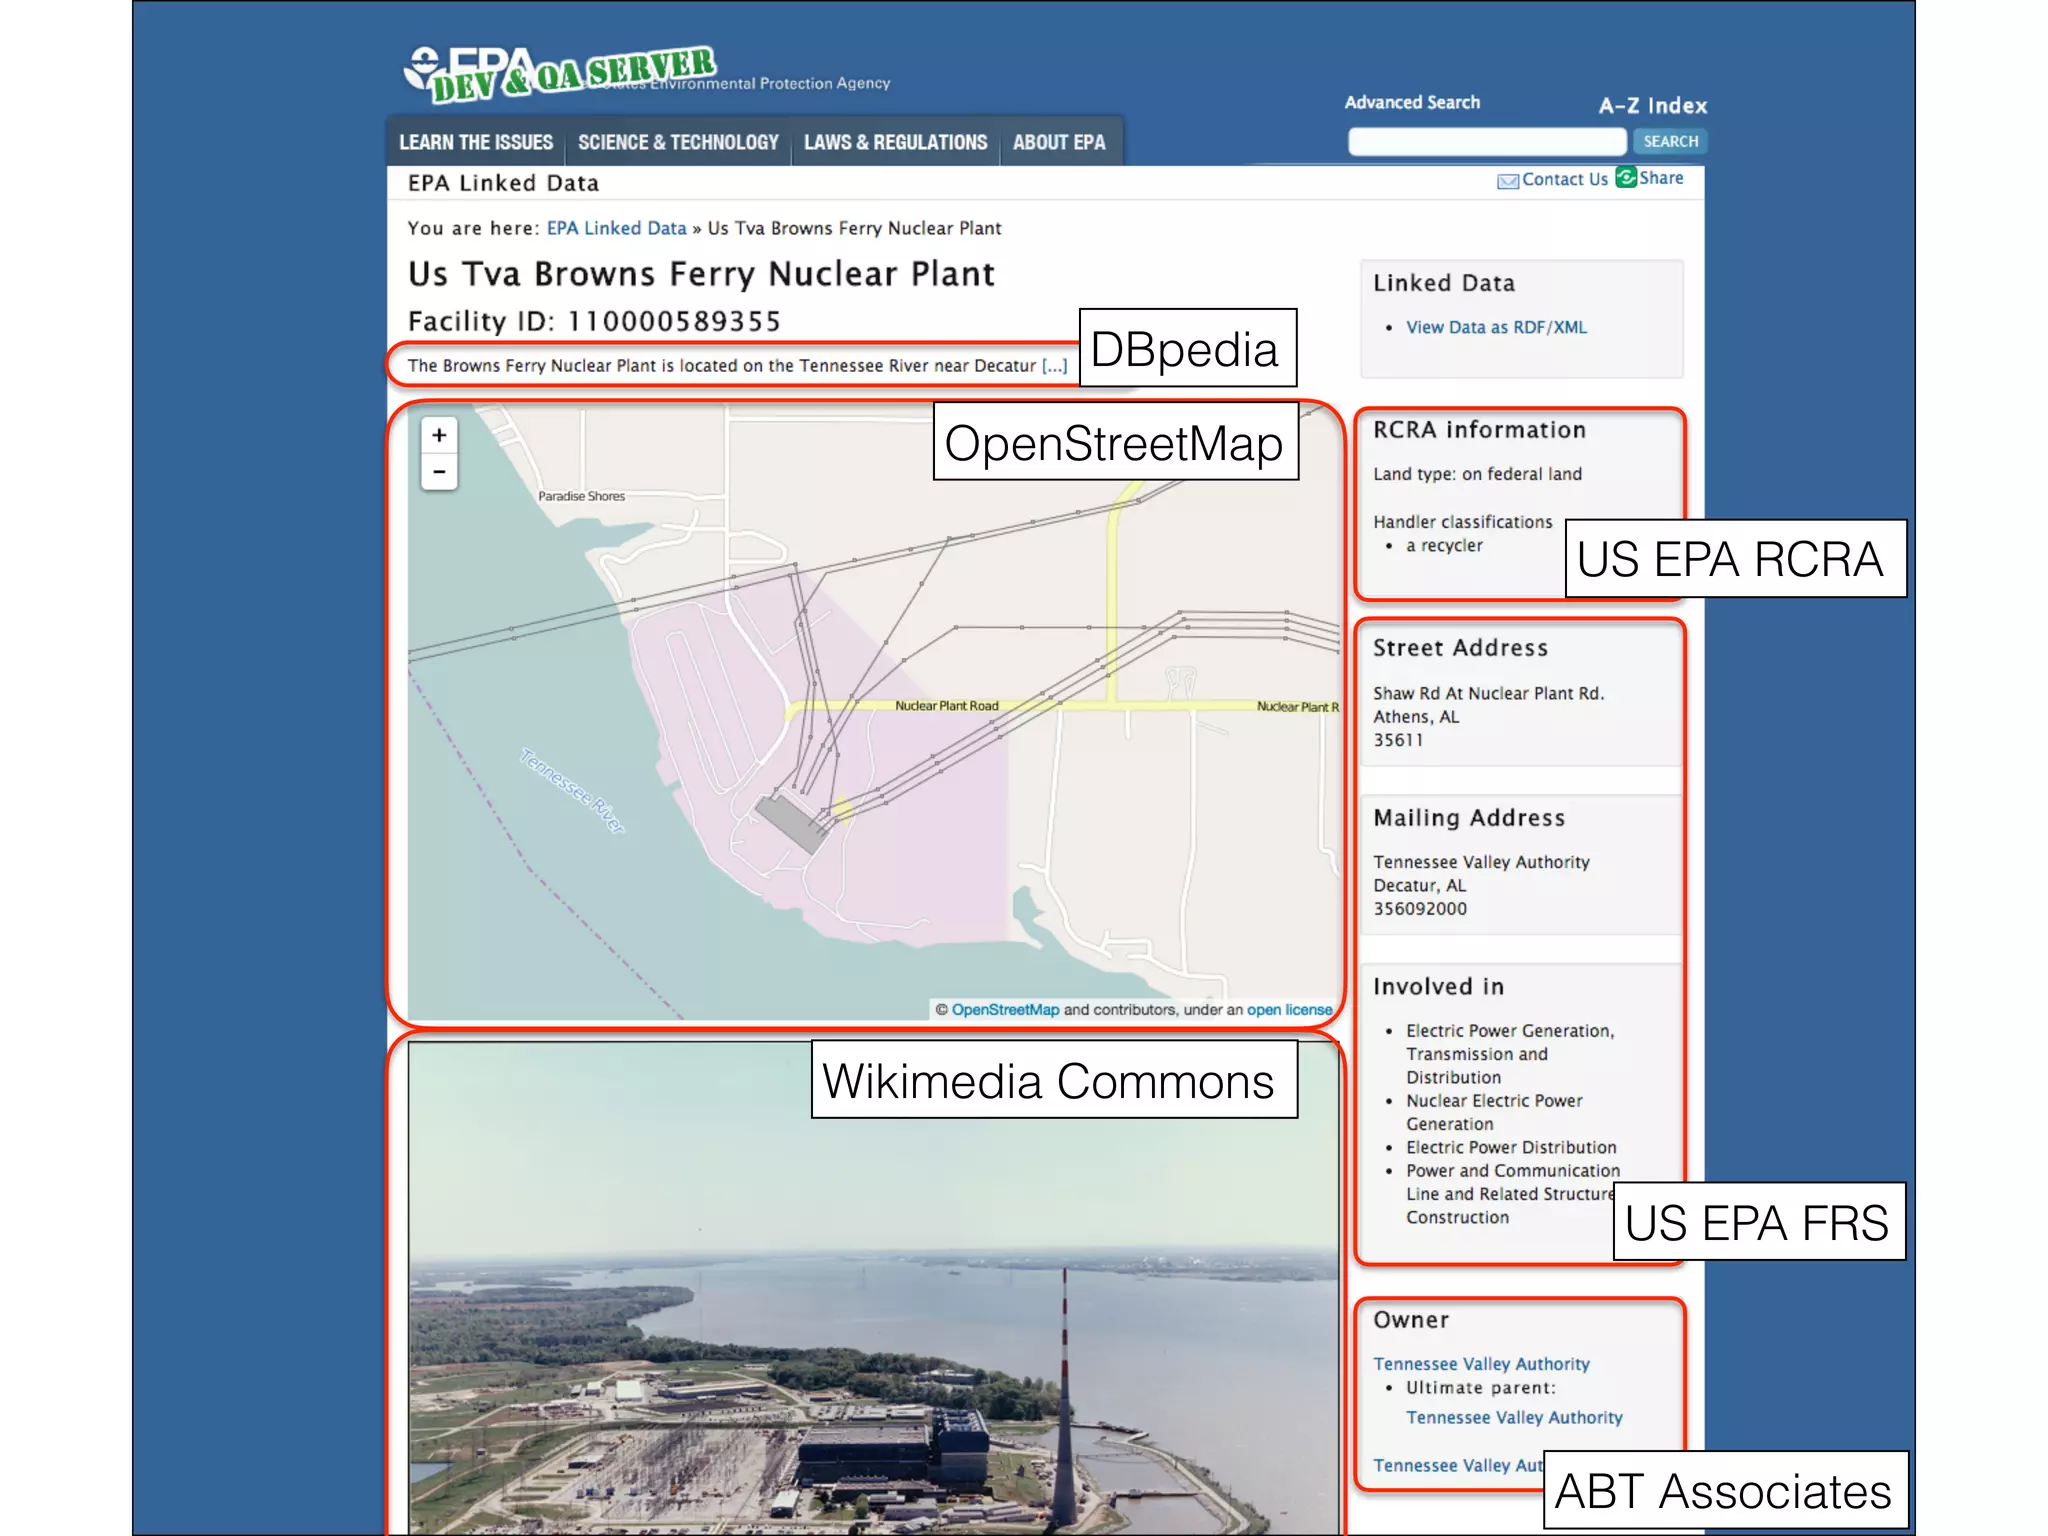
Task: Click the Advanced Search link
Action: [x=1412, y=102]
